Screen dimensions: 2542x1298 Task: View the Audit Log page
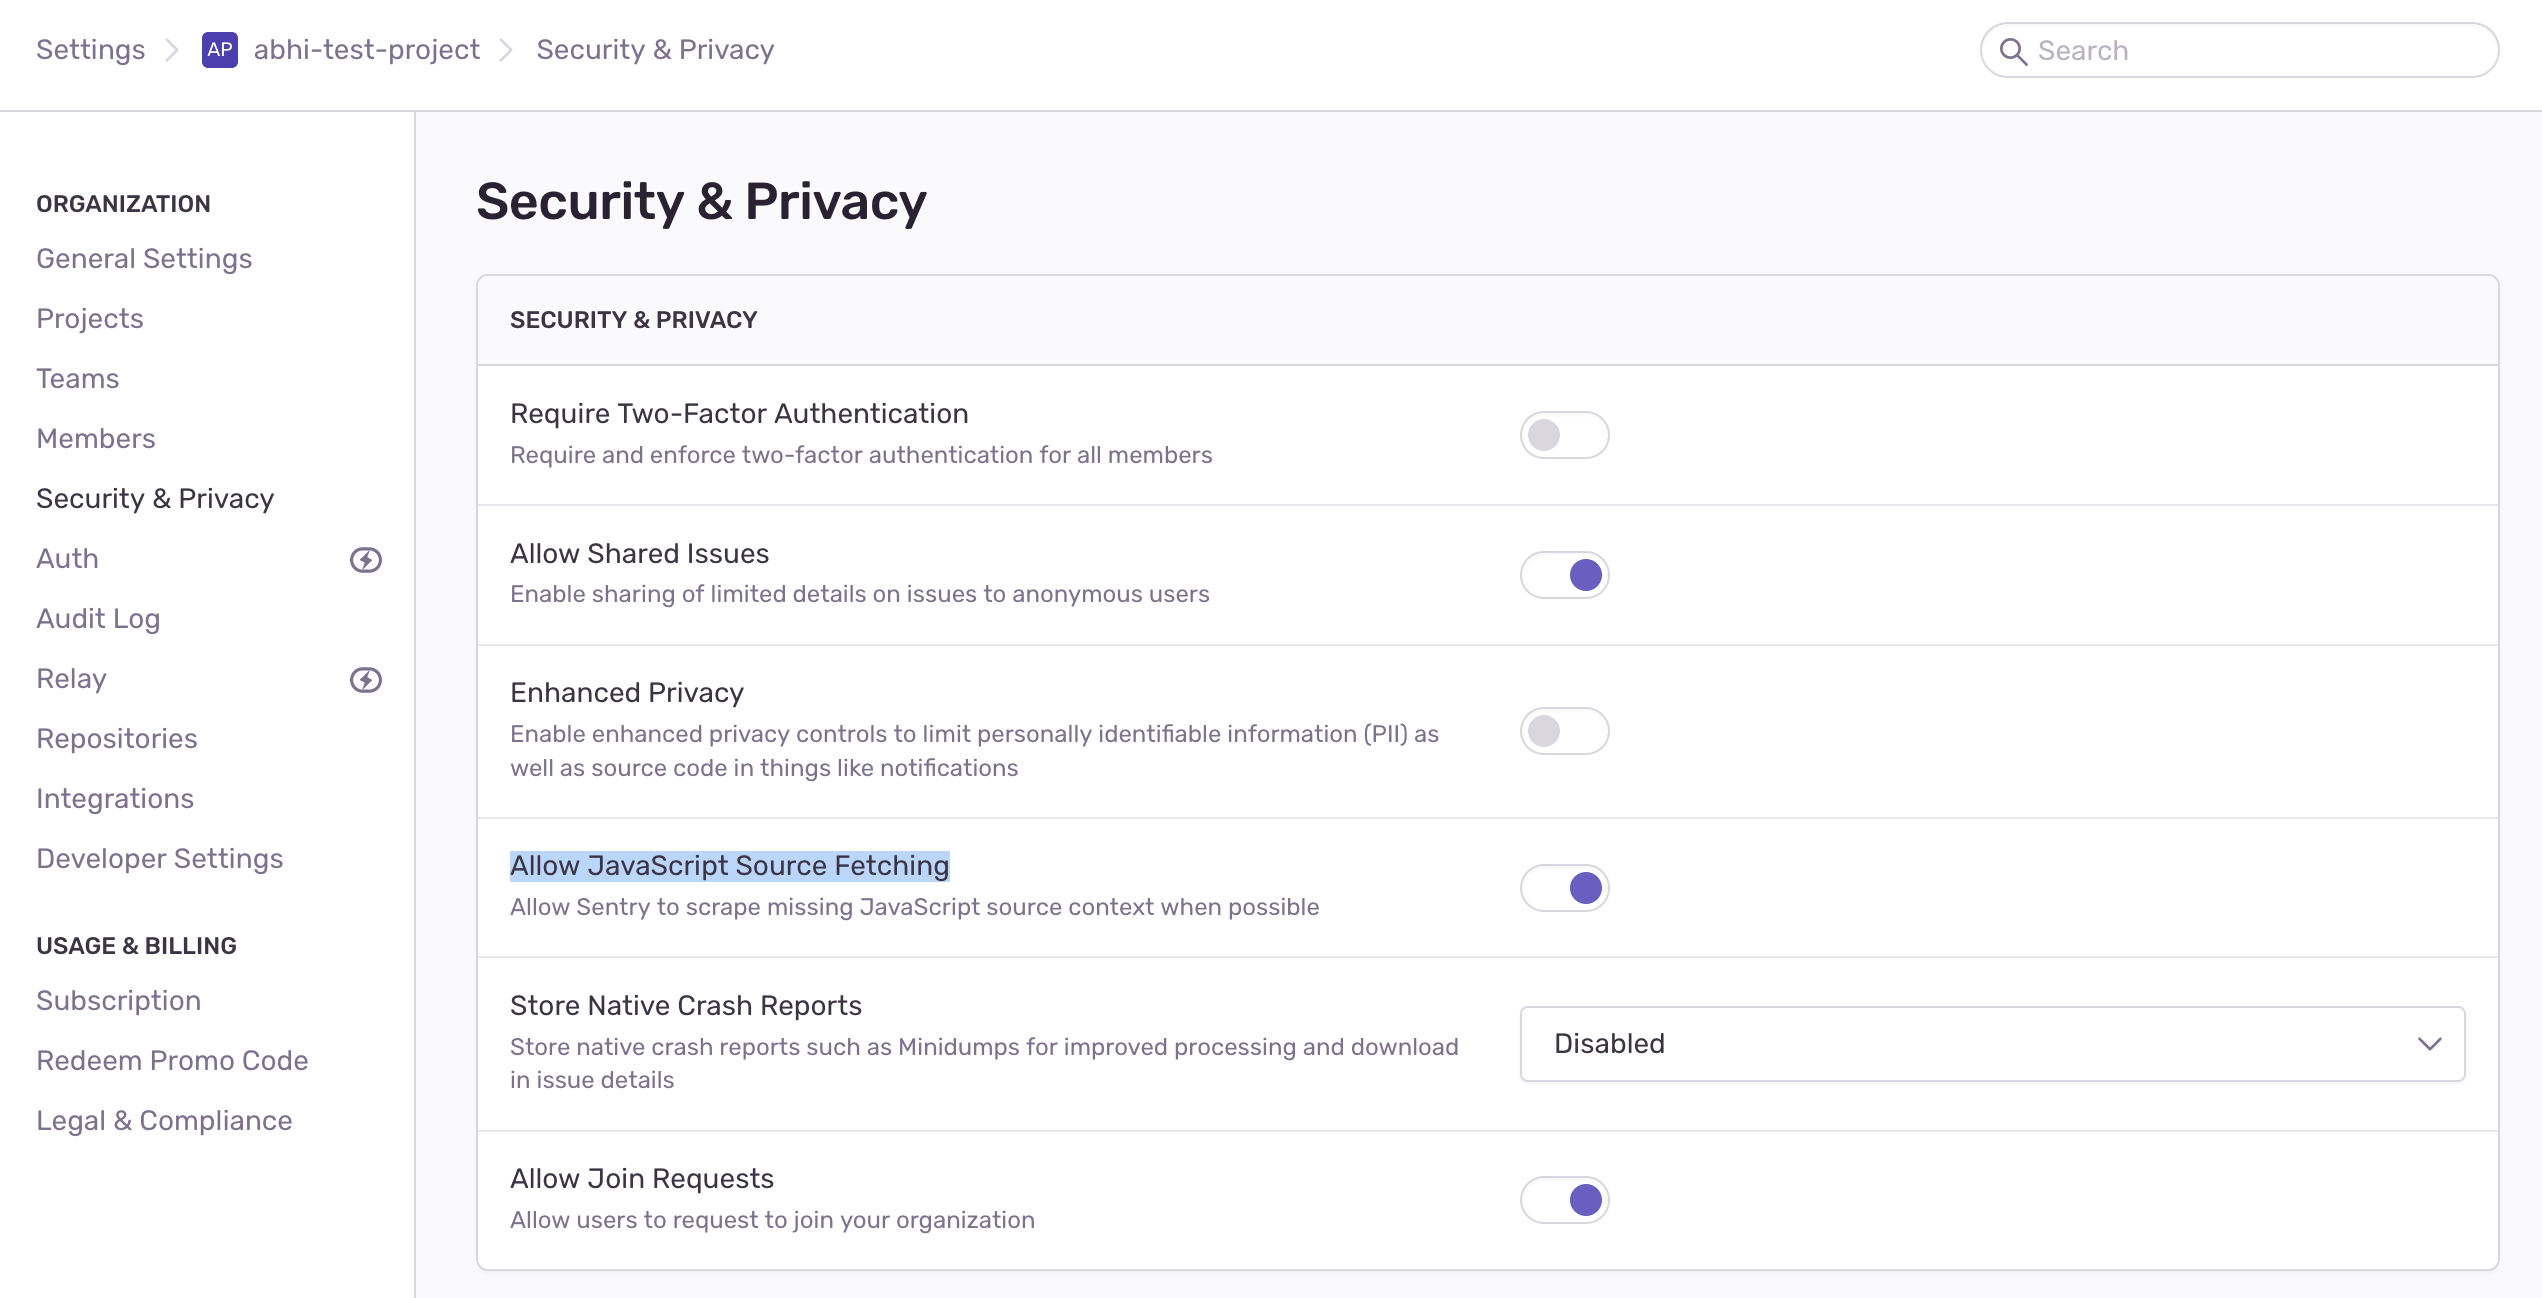(97, 618)
